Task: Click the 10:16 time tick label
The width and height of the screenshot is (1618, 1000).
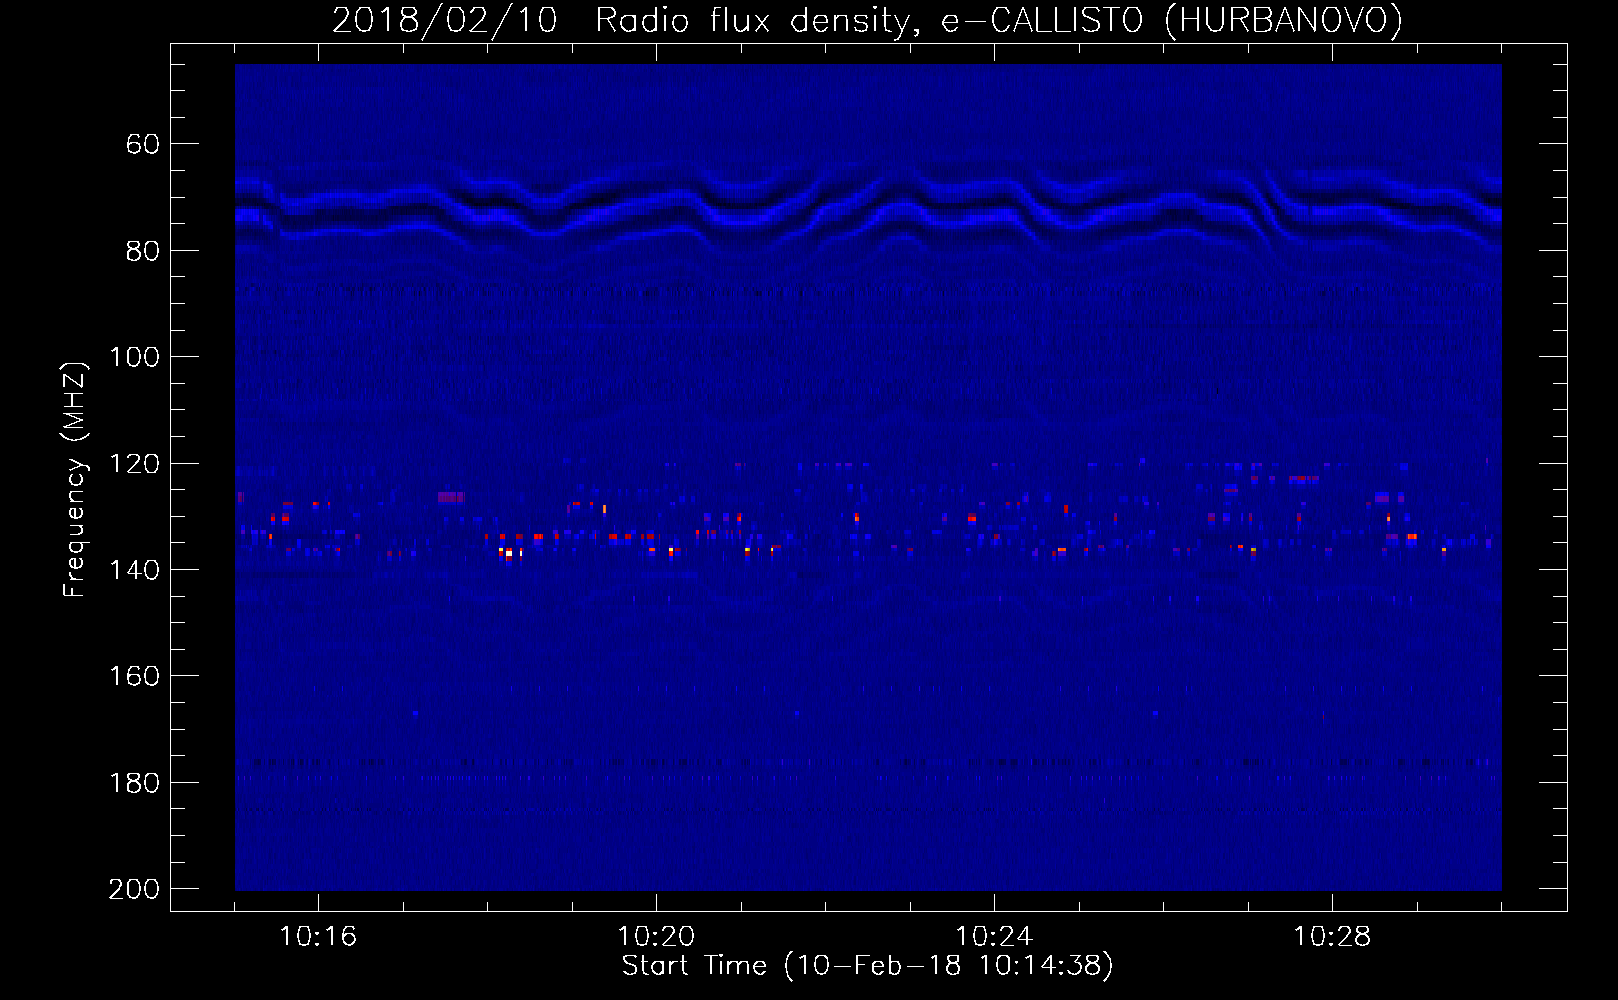Action: click(318, 937)
